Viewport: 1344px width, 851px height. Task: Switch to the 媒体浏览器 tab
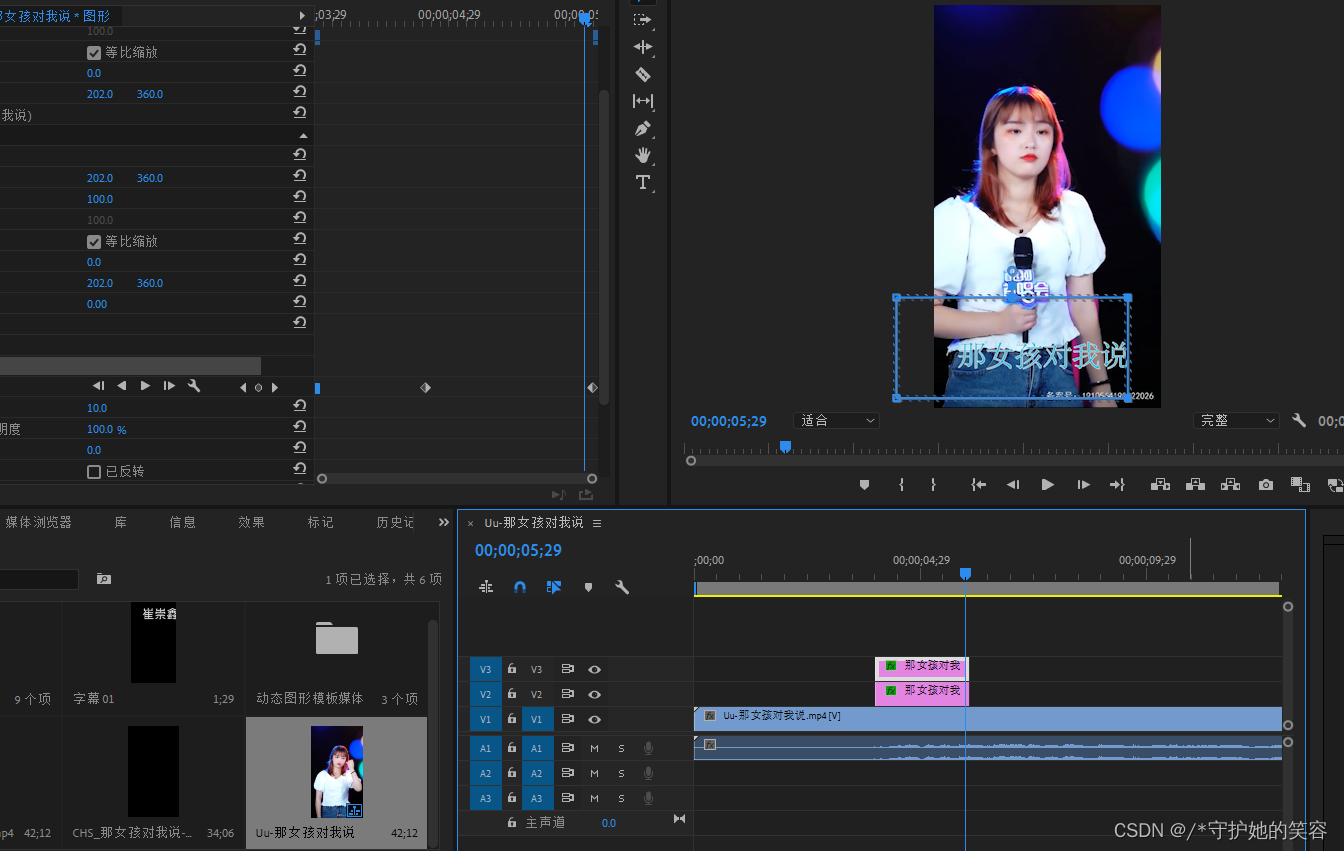pyautogui.click(x=38, y=522)
